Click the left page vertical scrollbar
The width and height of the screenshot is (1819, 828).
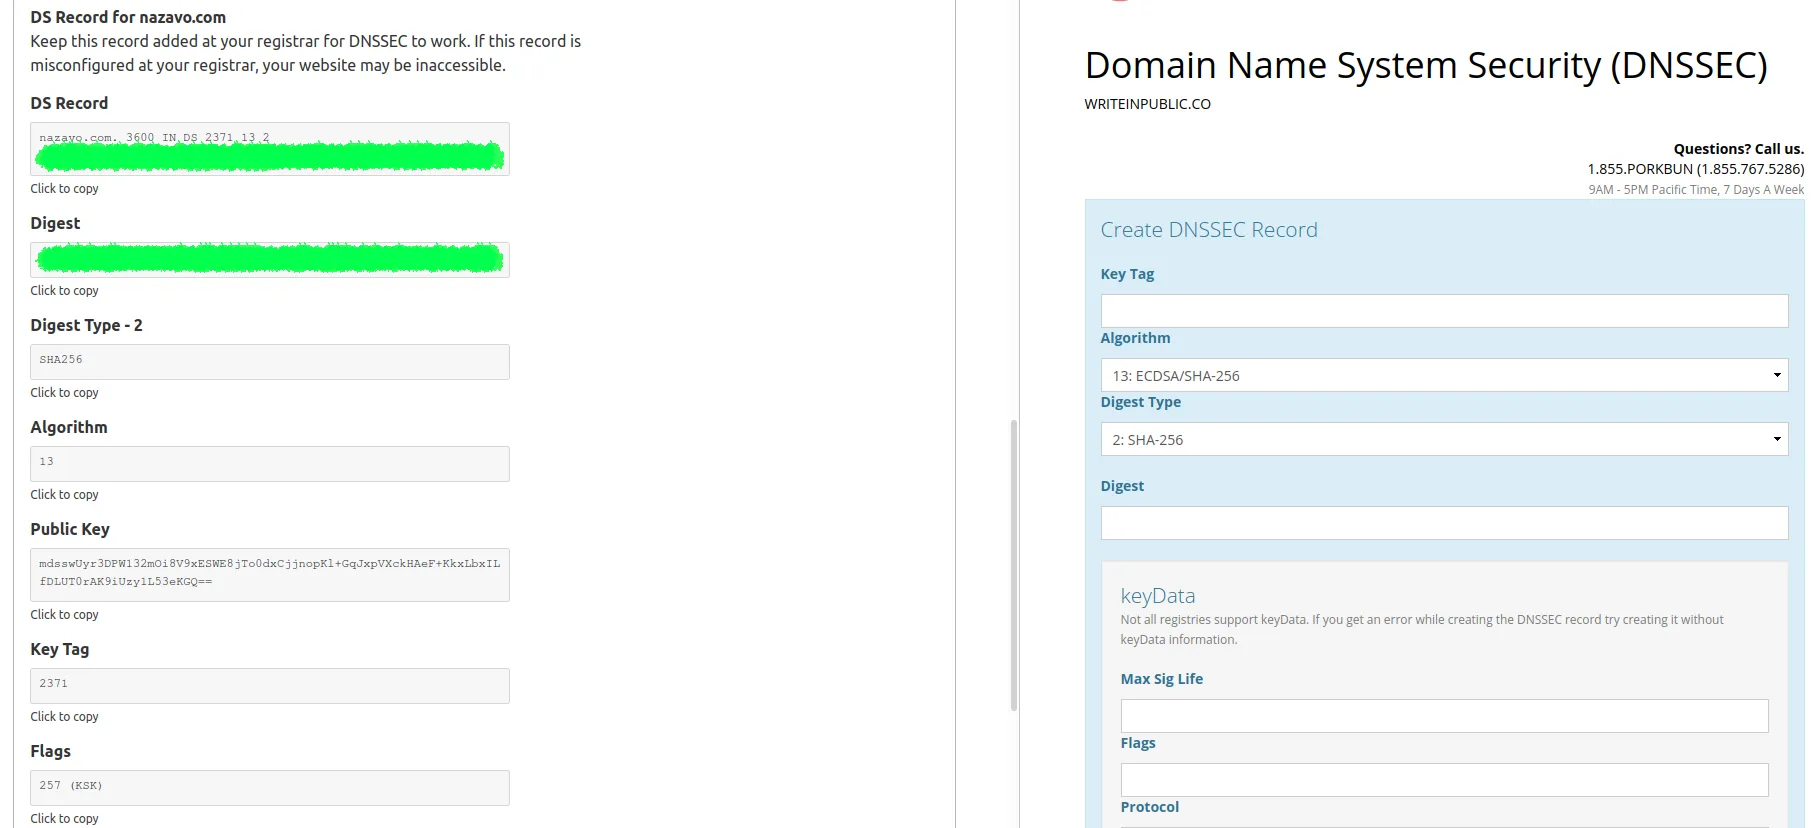coord(1014,565)
